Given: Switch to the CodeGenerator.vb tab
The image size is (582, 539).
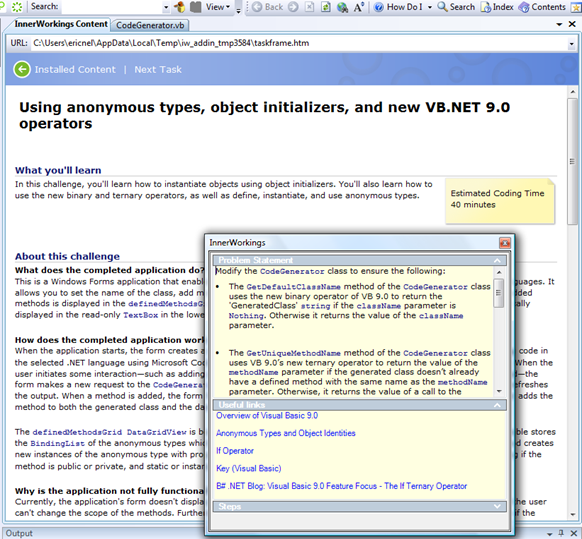Looking at the screenshot, I should click(x=150, y=25).
